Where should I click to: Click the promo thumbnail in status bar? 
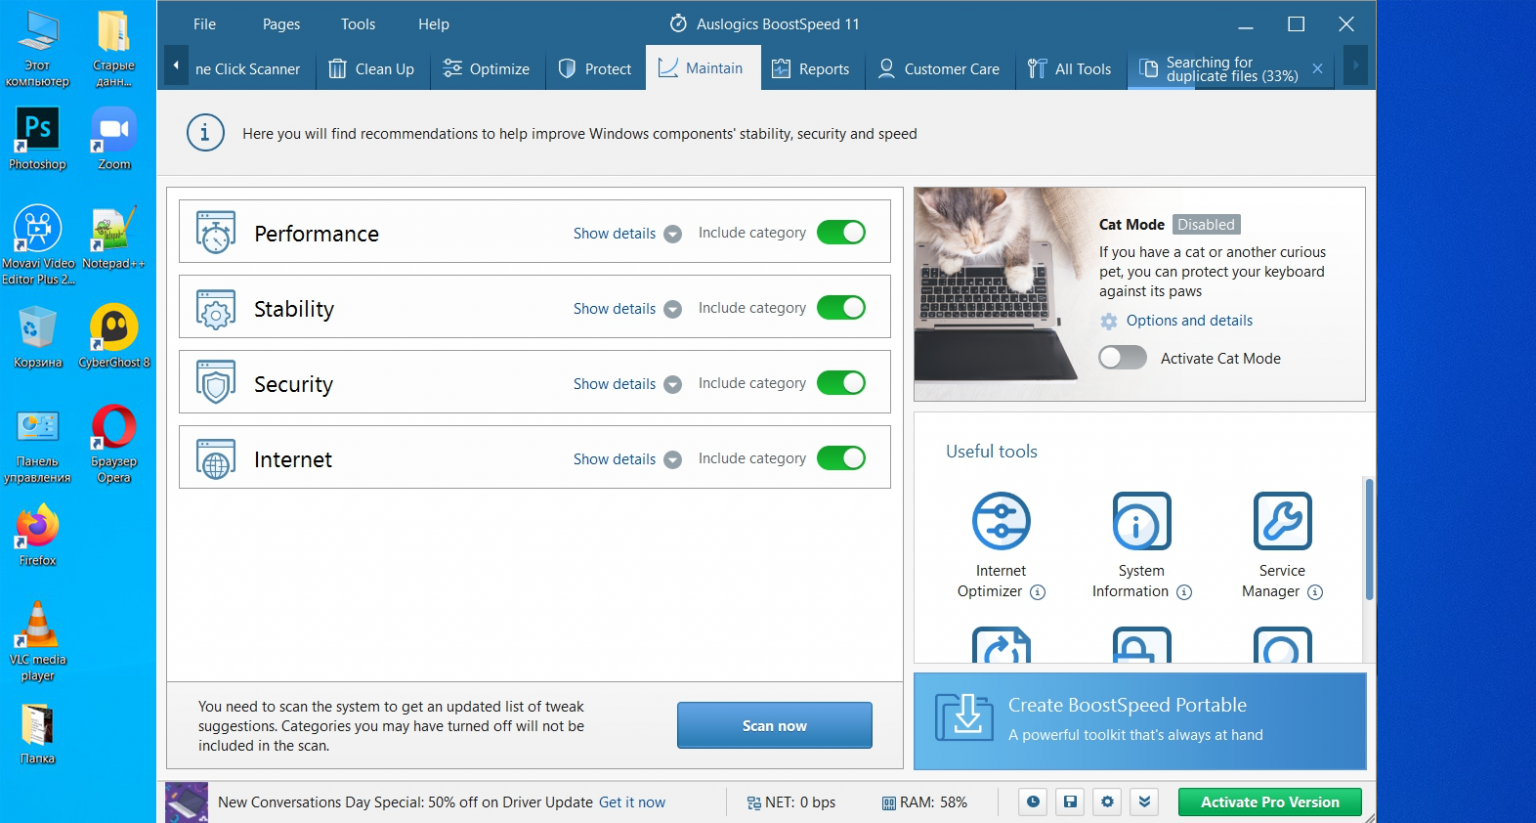pos(186,802)
